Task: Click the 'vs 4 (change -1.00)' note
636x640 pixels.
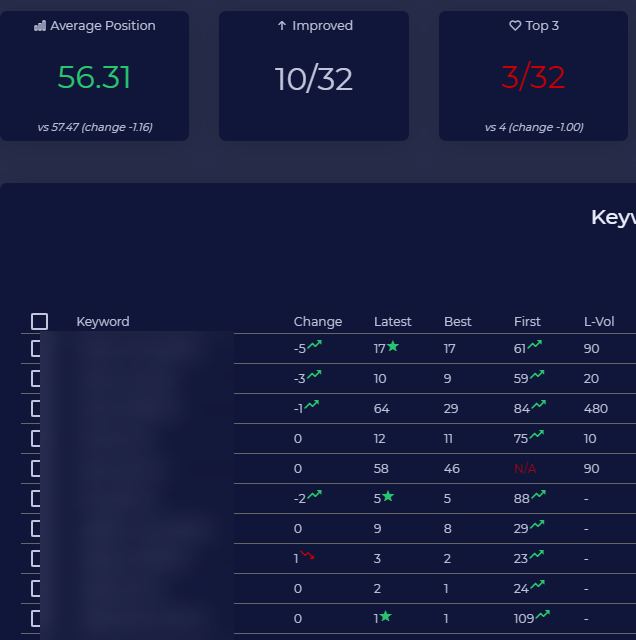Action: pos(534,127)
